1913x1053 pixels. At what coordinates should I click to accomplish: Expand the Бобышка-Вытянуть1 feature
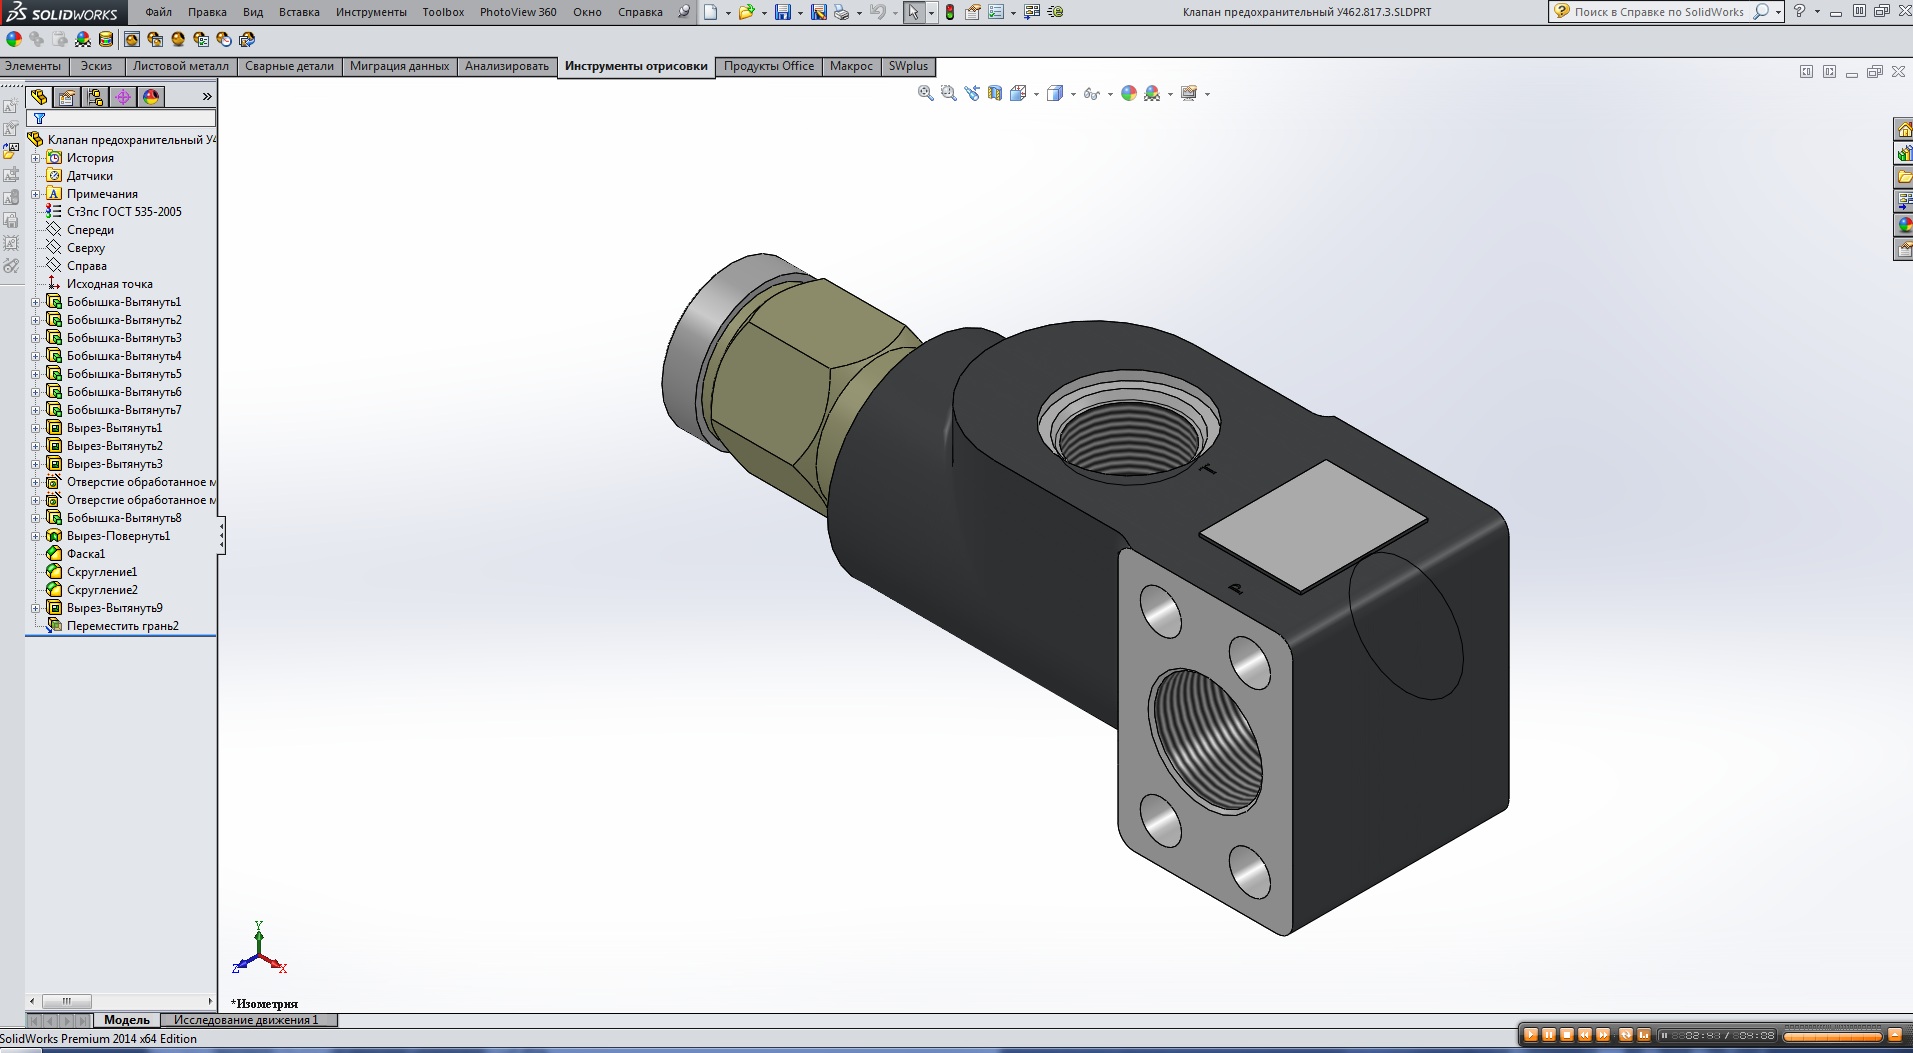click(x=36, y=302)
